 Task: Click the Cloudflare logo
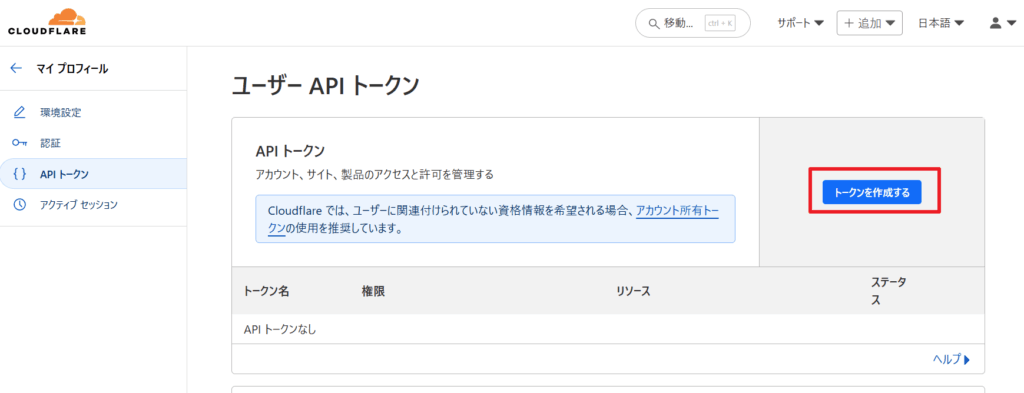click(x=47, y=22)
